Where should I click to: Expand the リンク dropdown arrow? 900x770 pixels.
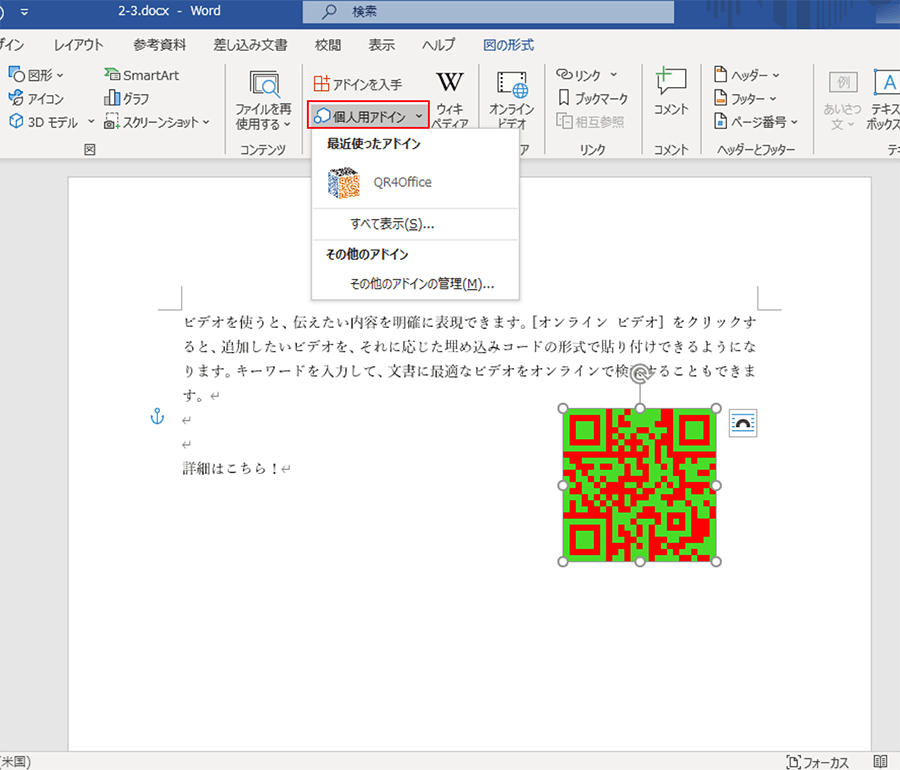[614, 75]
